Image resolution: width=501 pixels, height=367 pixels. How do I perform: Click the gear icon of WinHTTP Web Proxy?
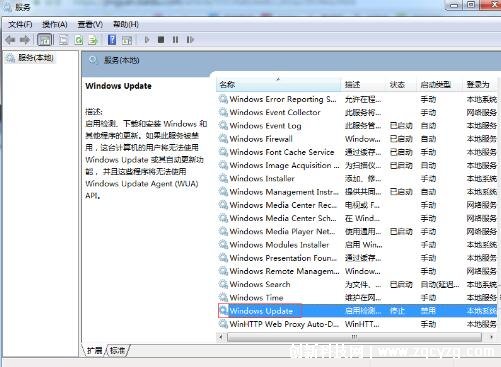(223, 324)
